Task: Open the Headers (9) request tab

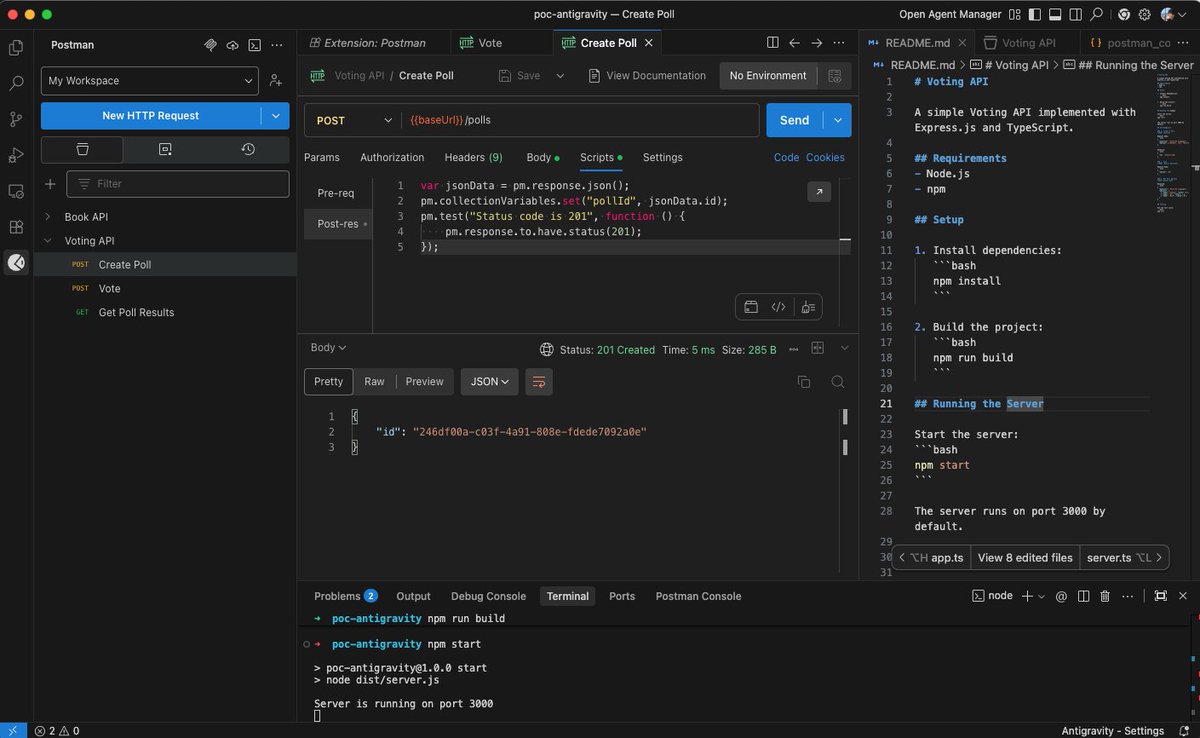Action: coord(474,158)
